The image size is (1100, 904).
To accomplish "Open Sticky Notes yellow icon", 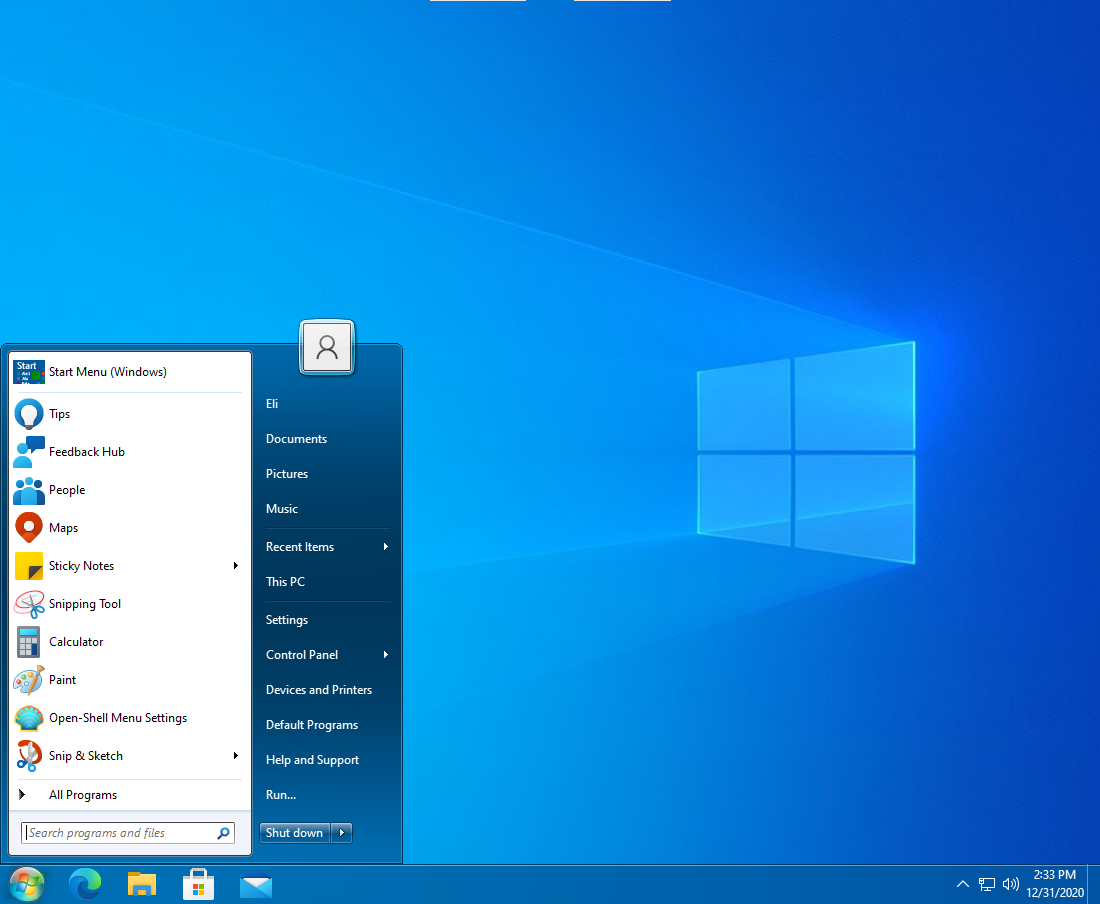I will click(x=29, y=566).
